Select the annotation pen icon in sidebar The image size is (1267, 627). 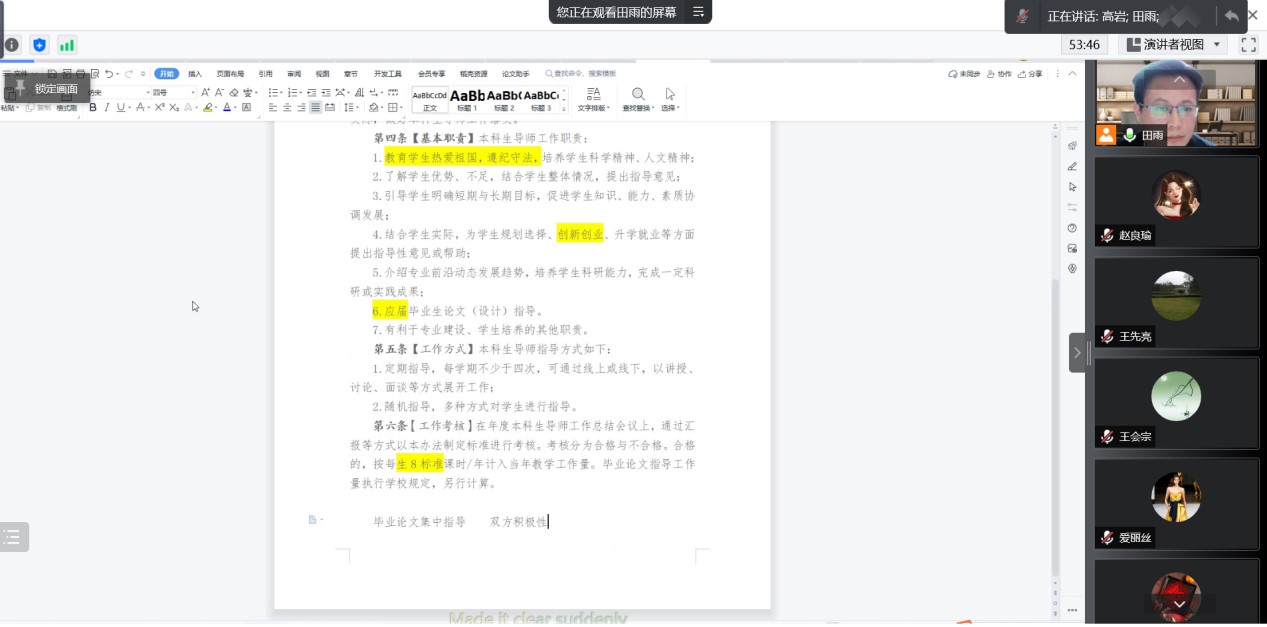(1071, 166)
